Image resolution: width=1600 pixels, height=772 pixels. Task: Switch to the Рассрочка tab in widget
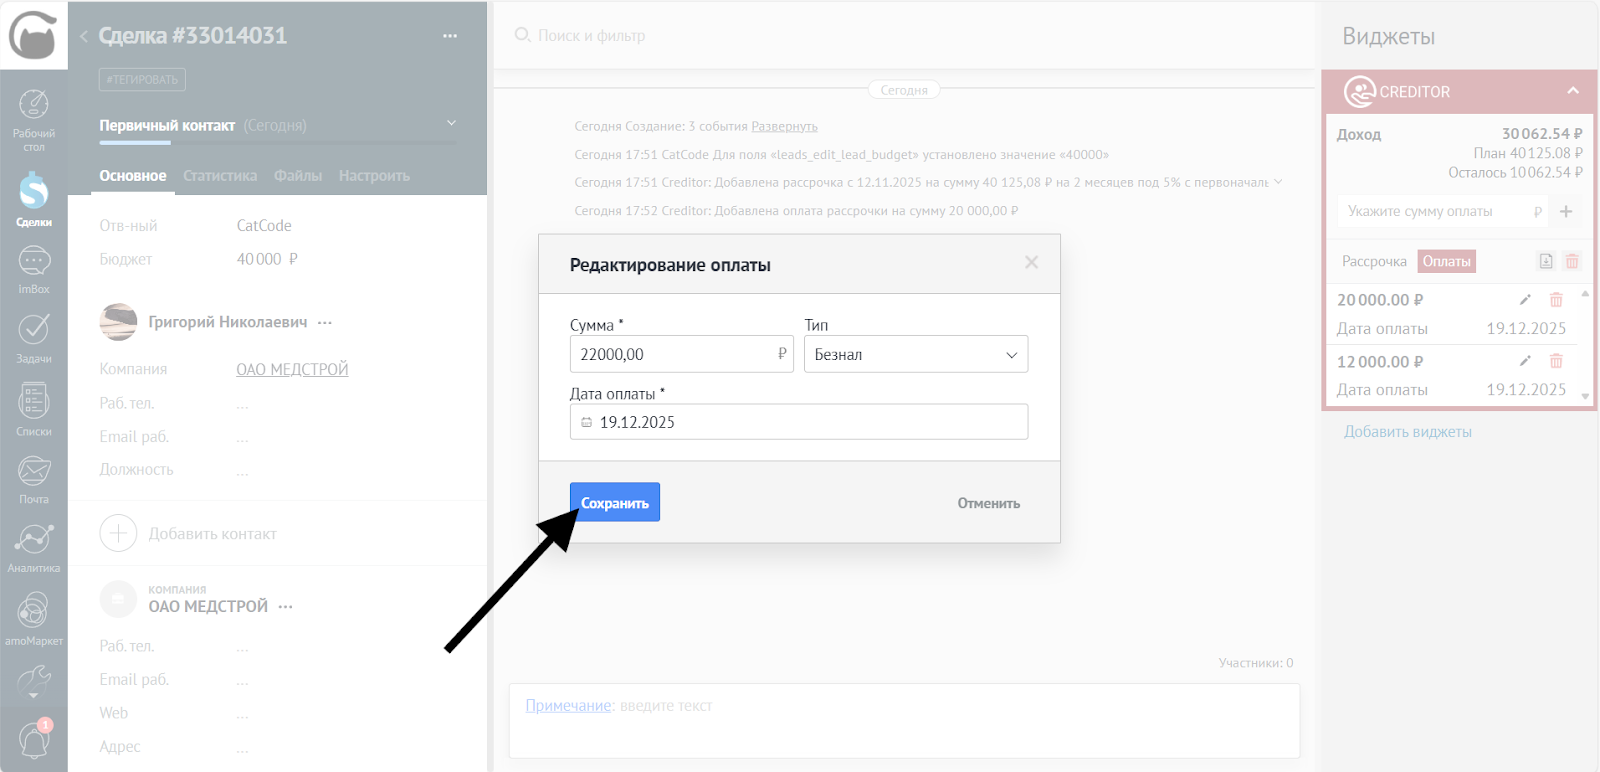click(1374, 262)
